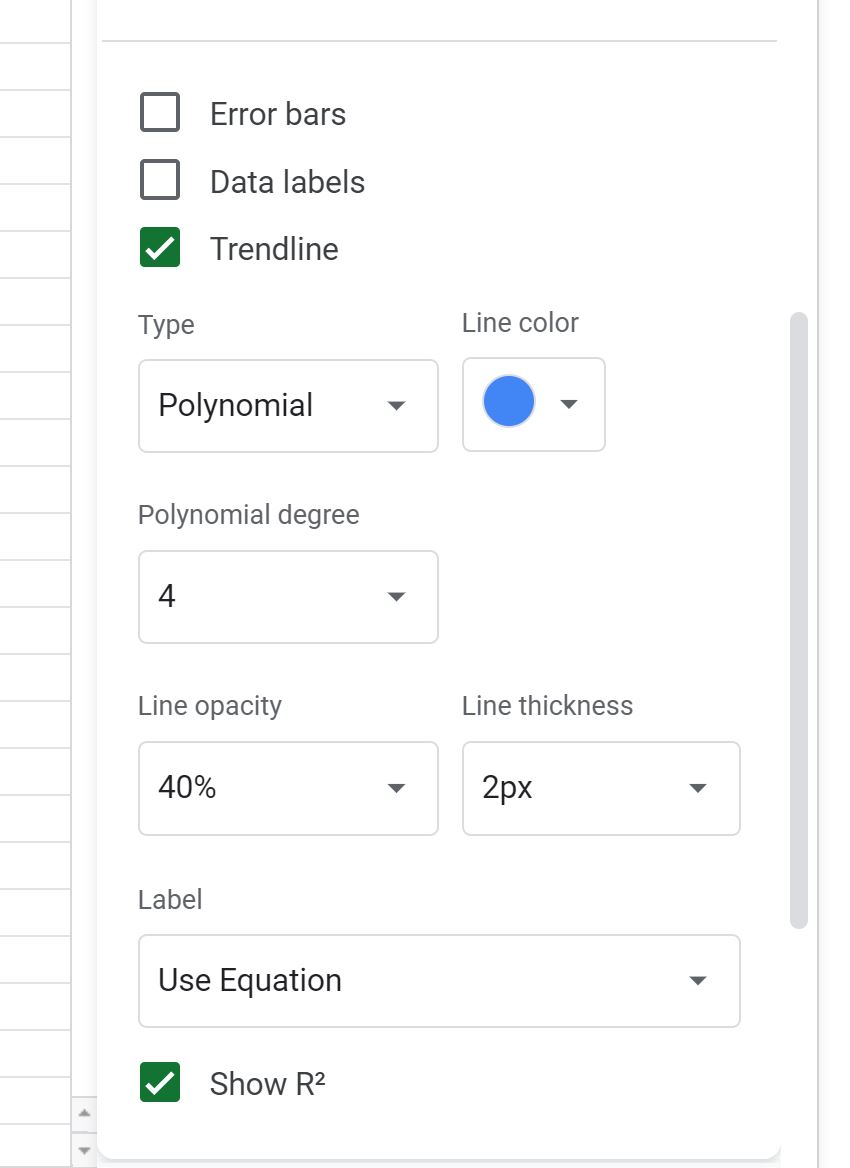Screen dimensions: 850x1168
Task: Click the spreadsheet scroll down arrow
Action: point(84,1150)
